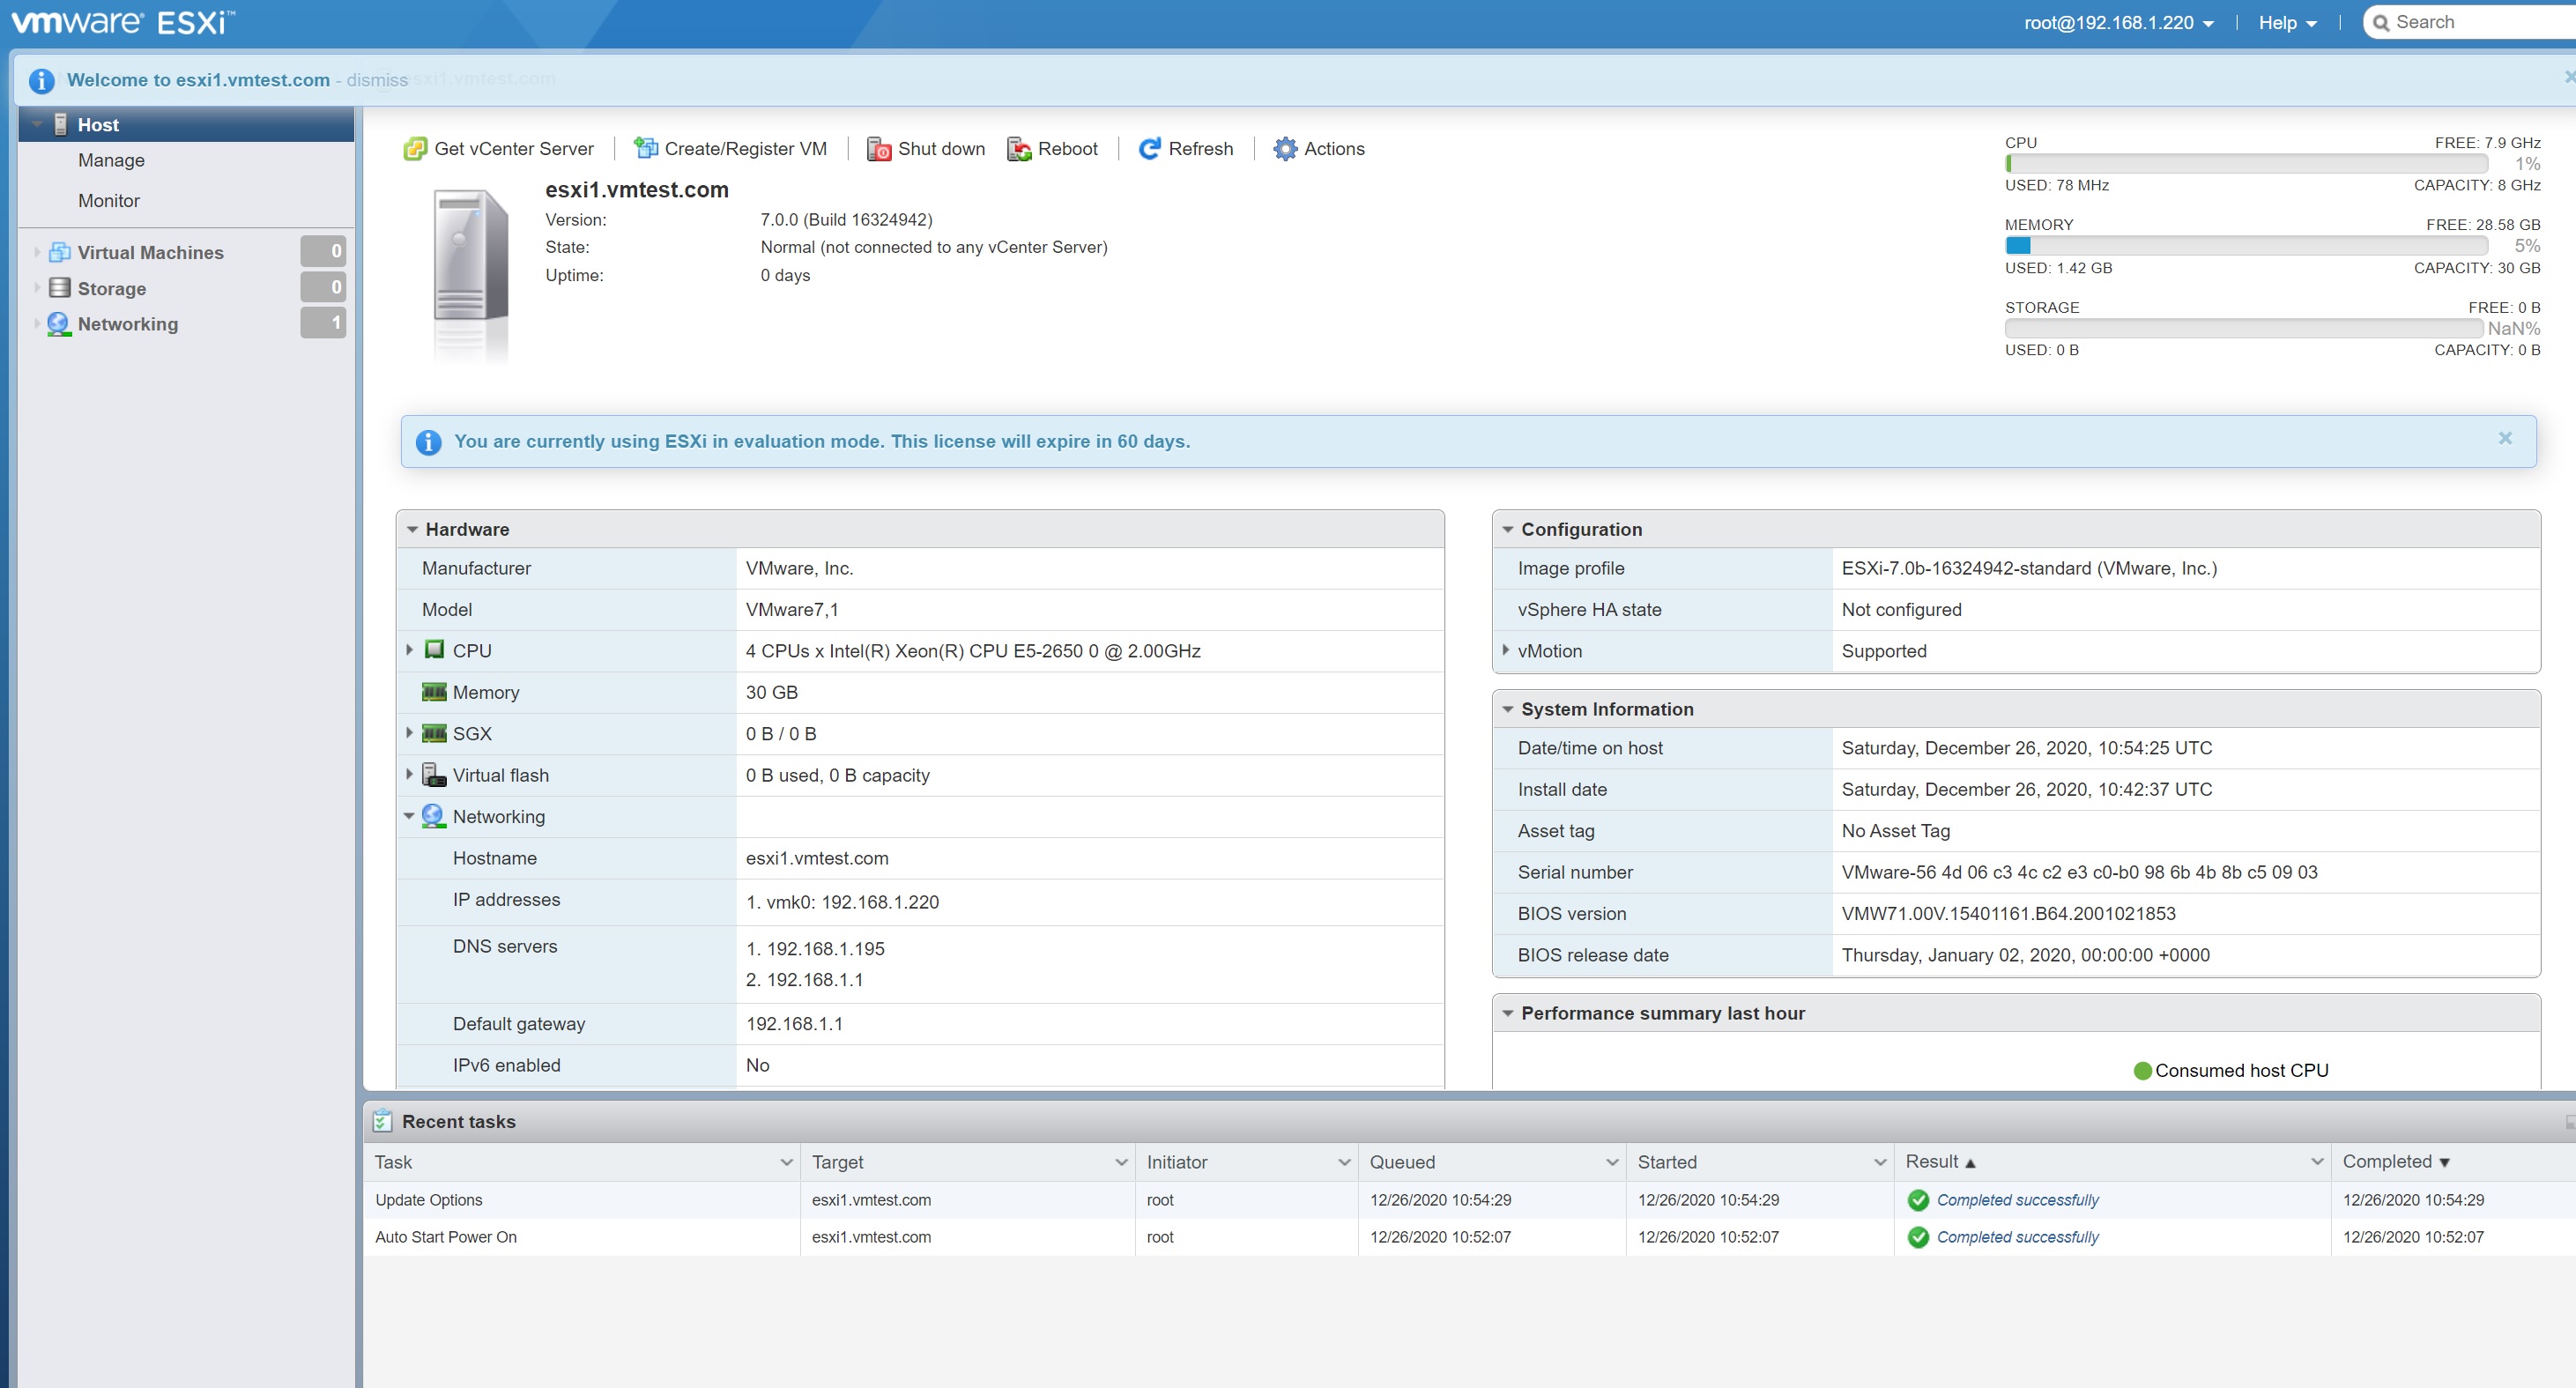Viewport: 2576px width, 1388px height.
Task: Open the Task column dropdown
Action: pyautogui.click(x=786, y=1162)
